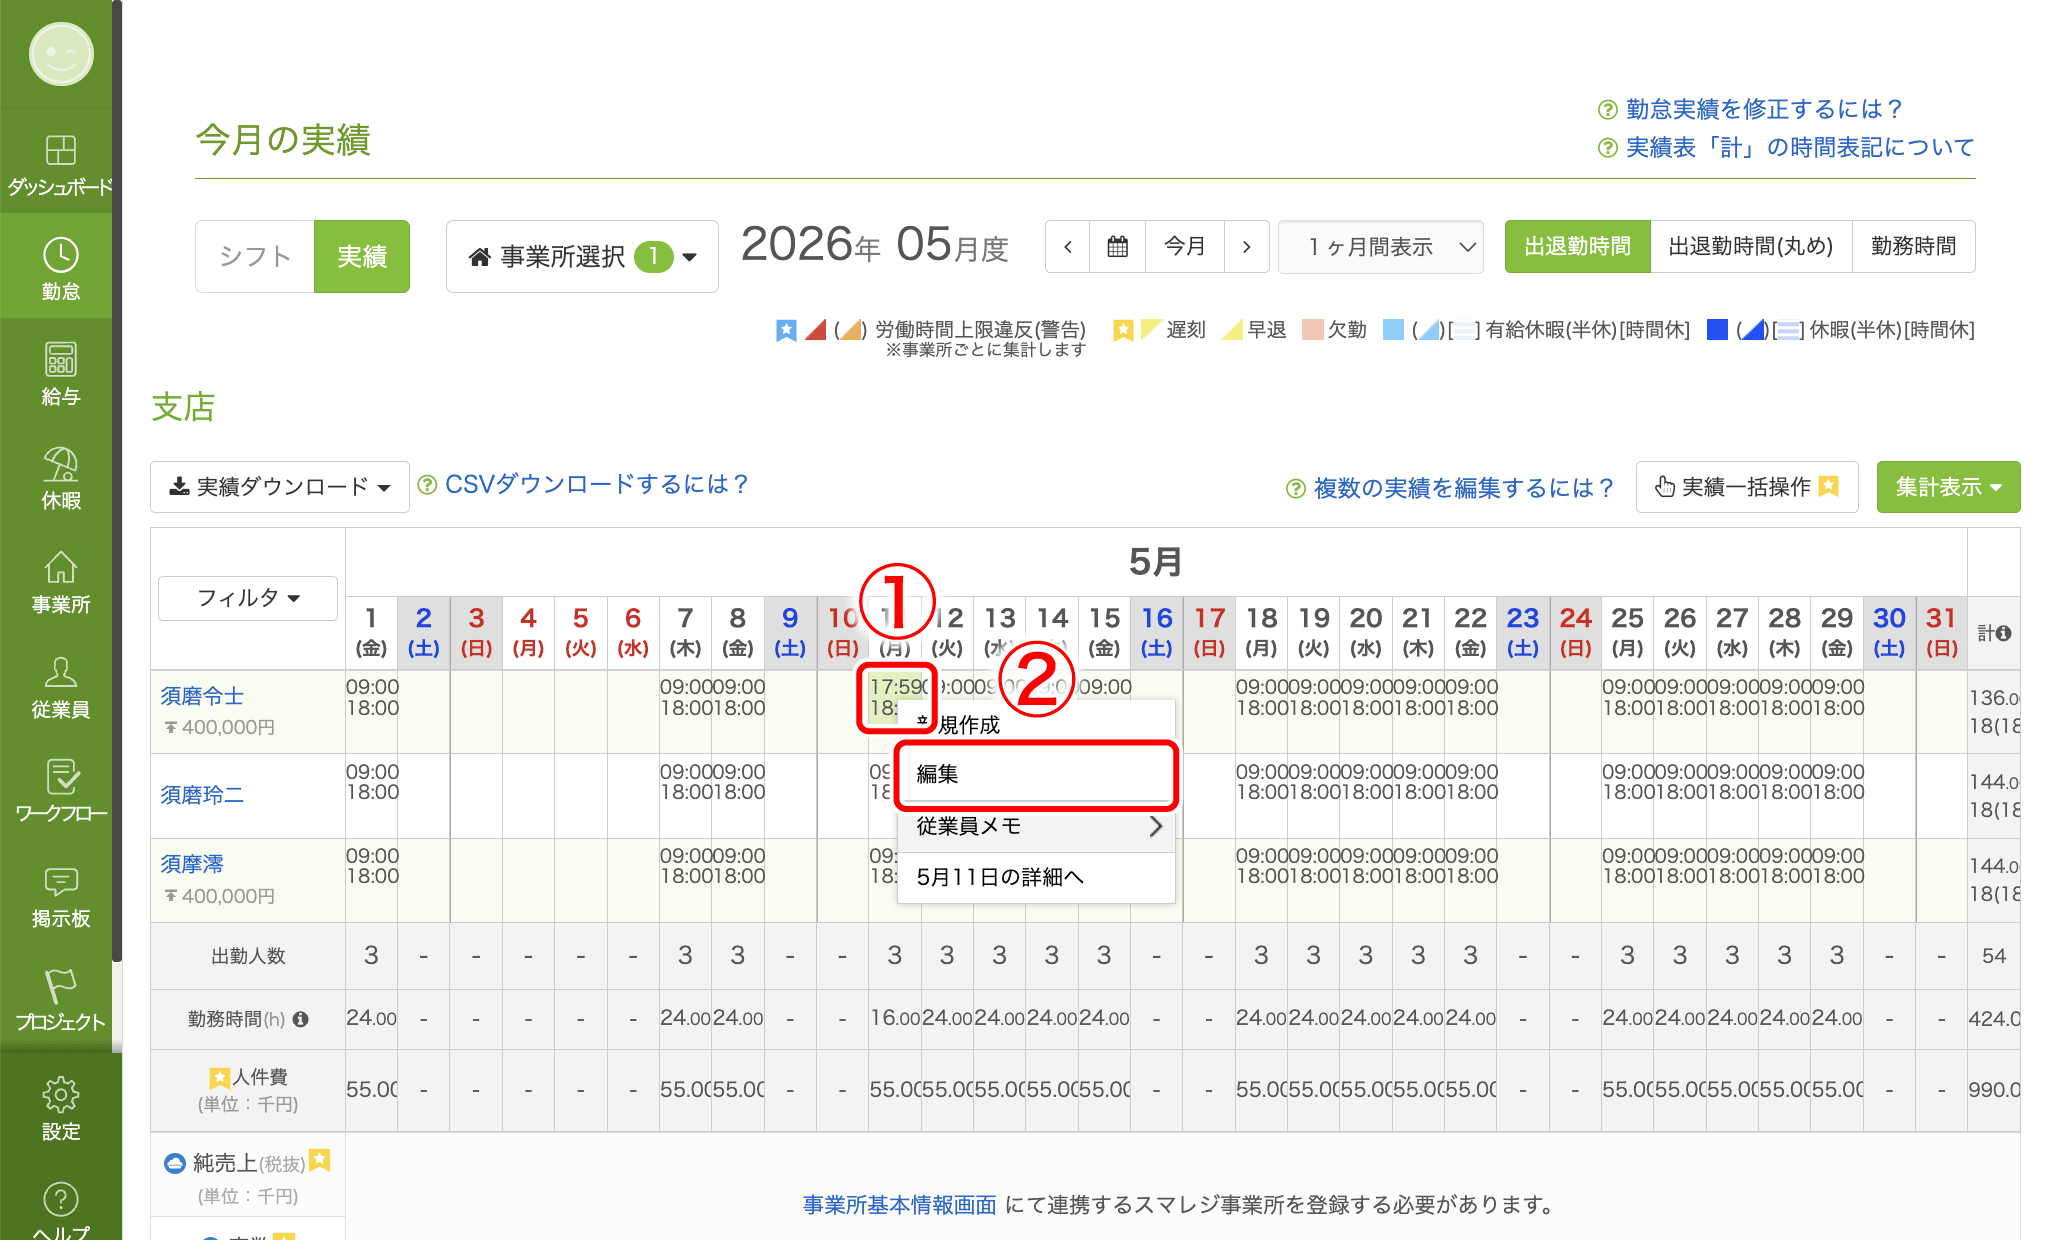Open the 事業所選択 dropdown
The image size is (2048, 1240).
tap(582, 256)
